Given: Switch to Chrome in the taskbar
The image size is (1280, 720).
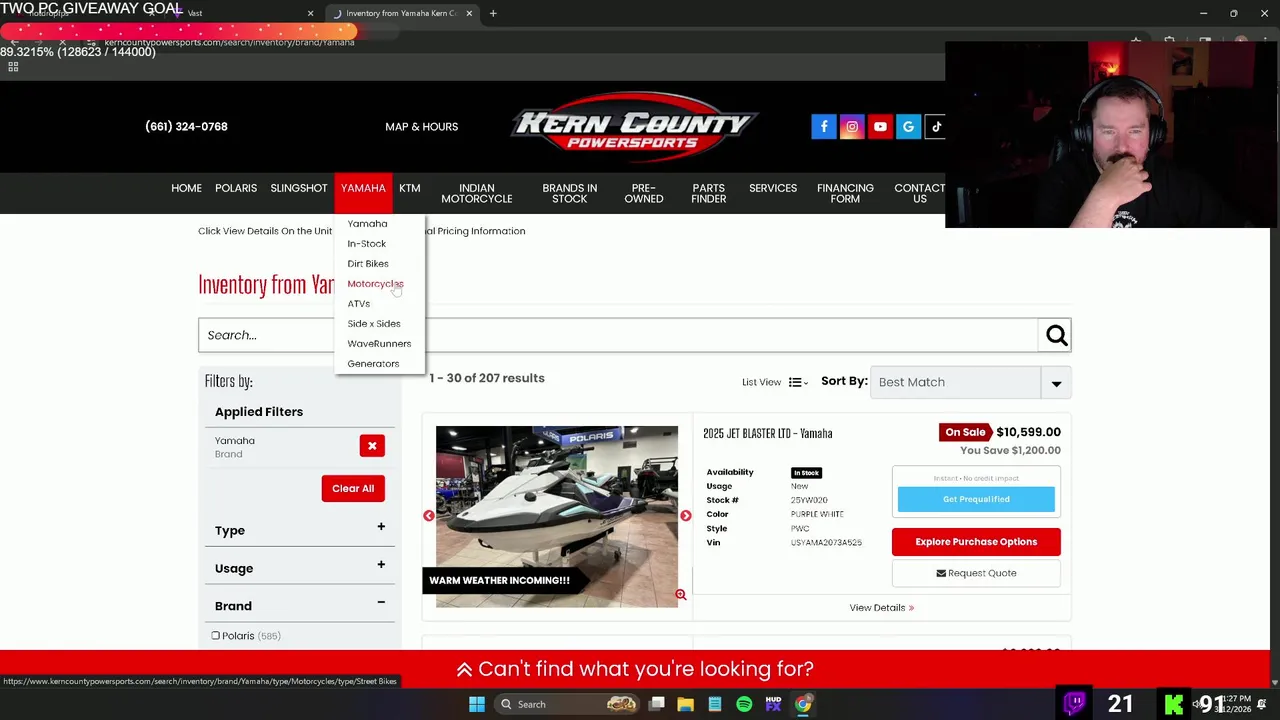Looking at the screenshot, I should [803, 704].
